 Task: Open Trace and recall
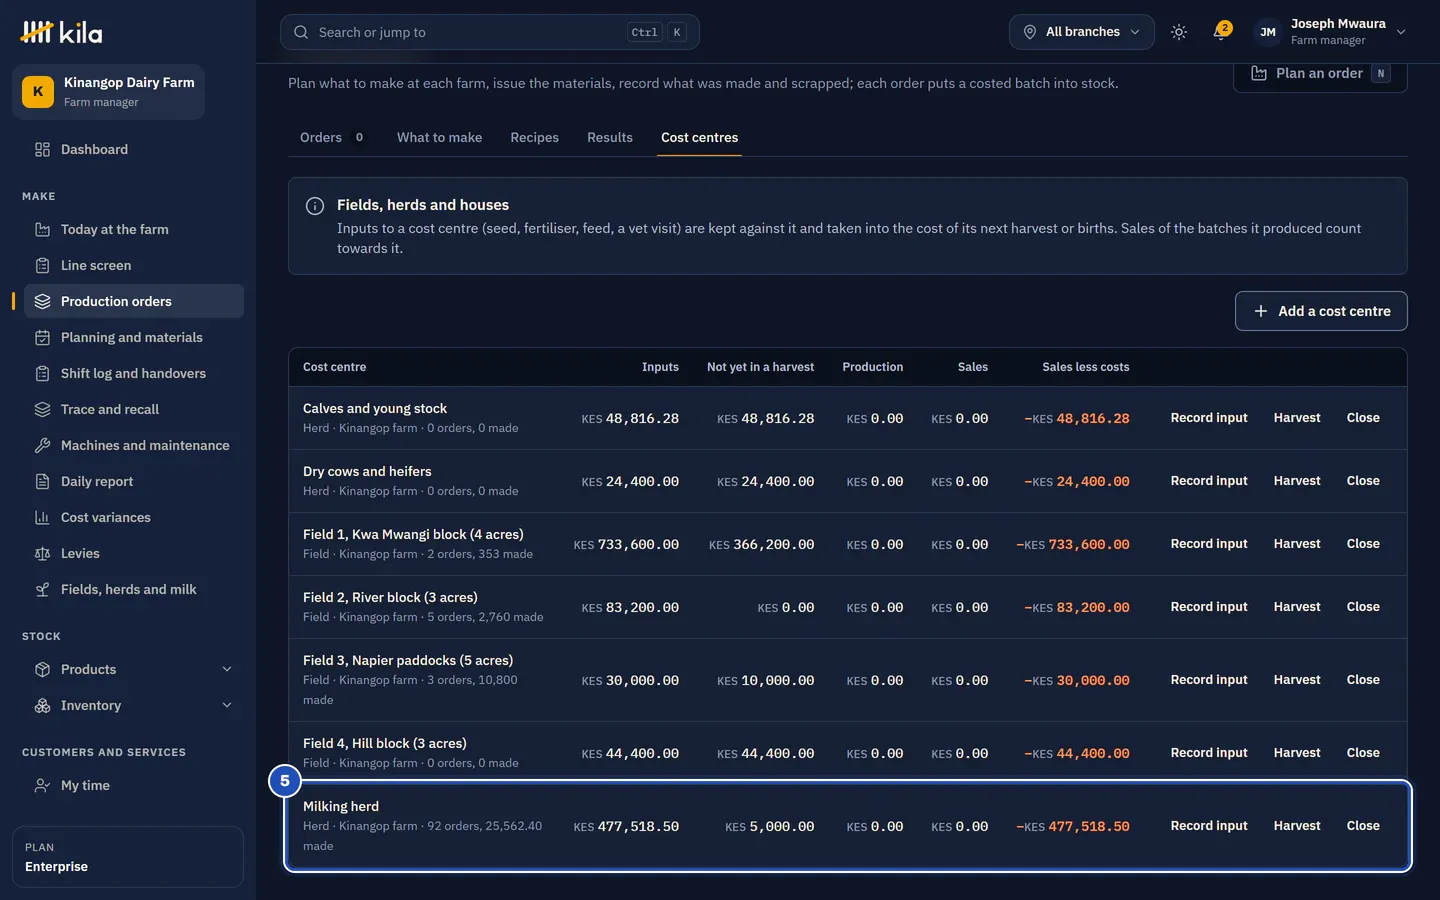coord(128,409)
